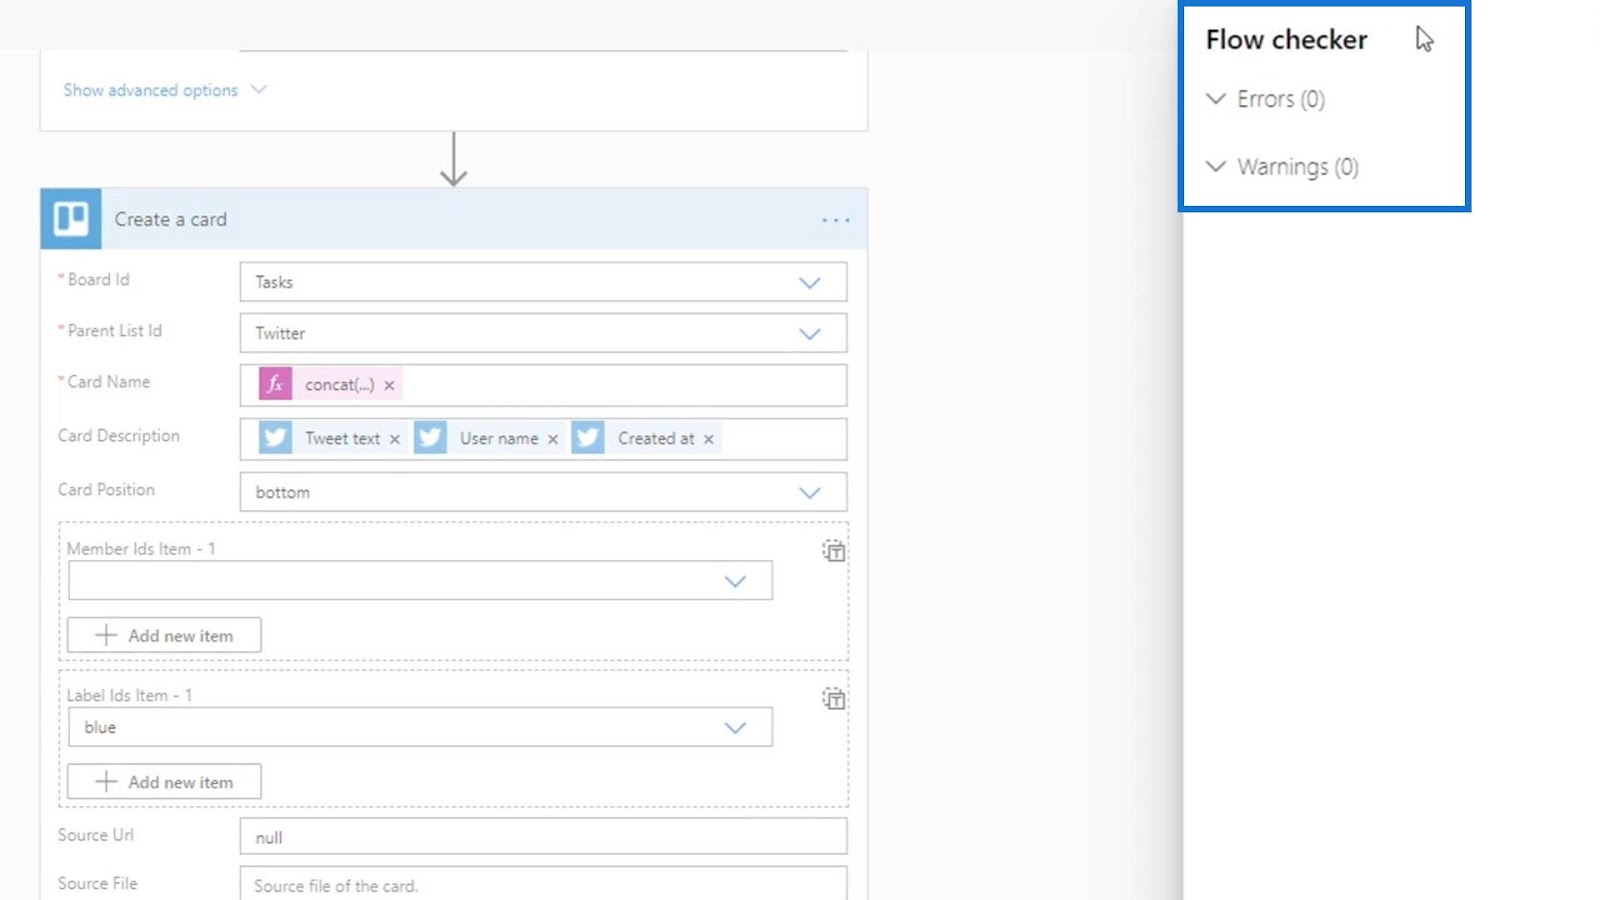Click the Source File label

pyautogui.click(x=98, y=883)
